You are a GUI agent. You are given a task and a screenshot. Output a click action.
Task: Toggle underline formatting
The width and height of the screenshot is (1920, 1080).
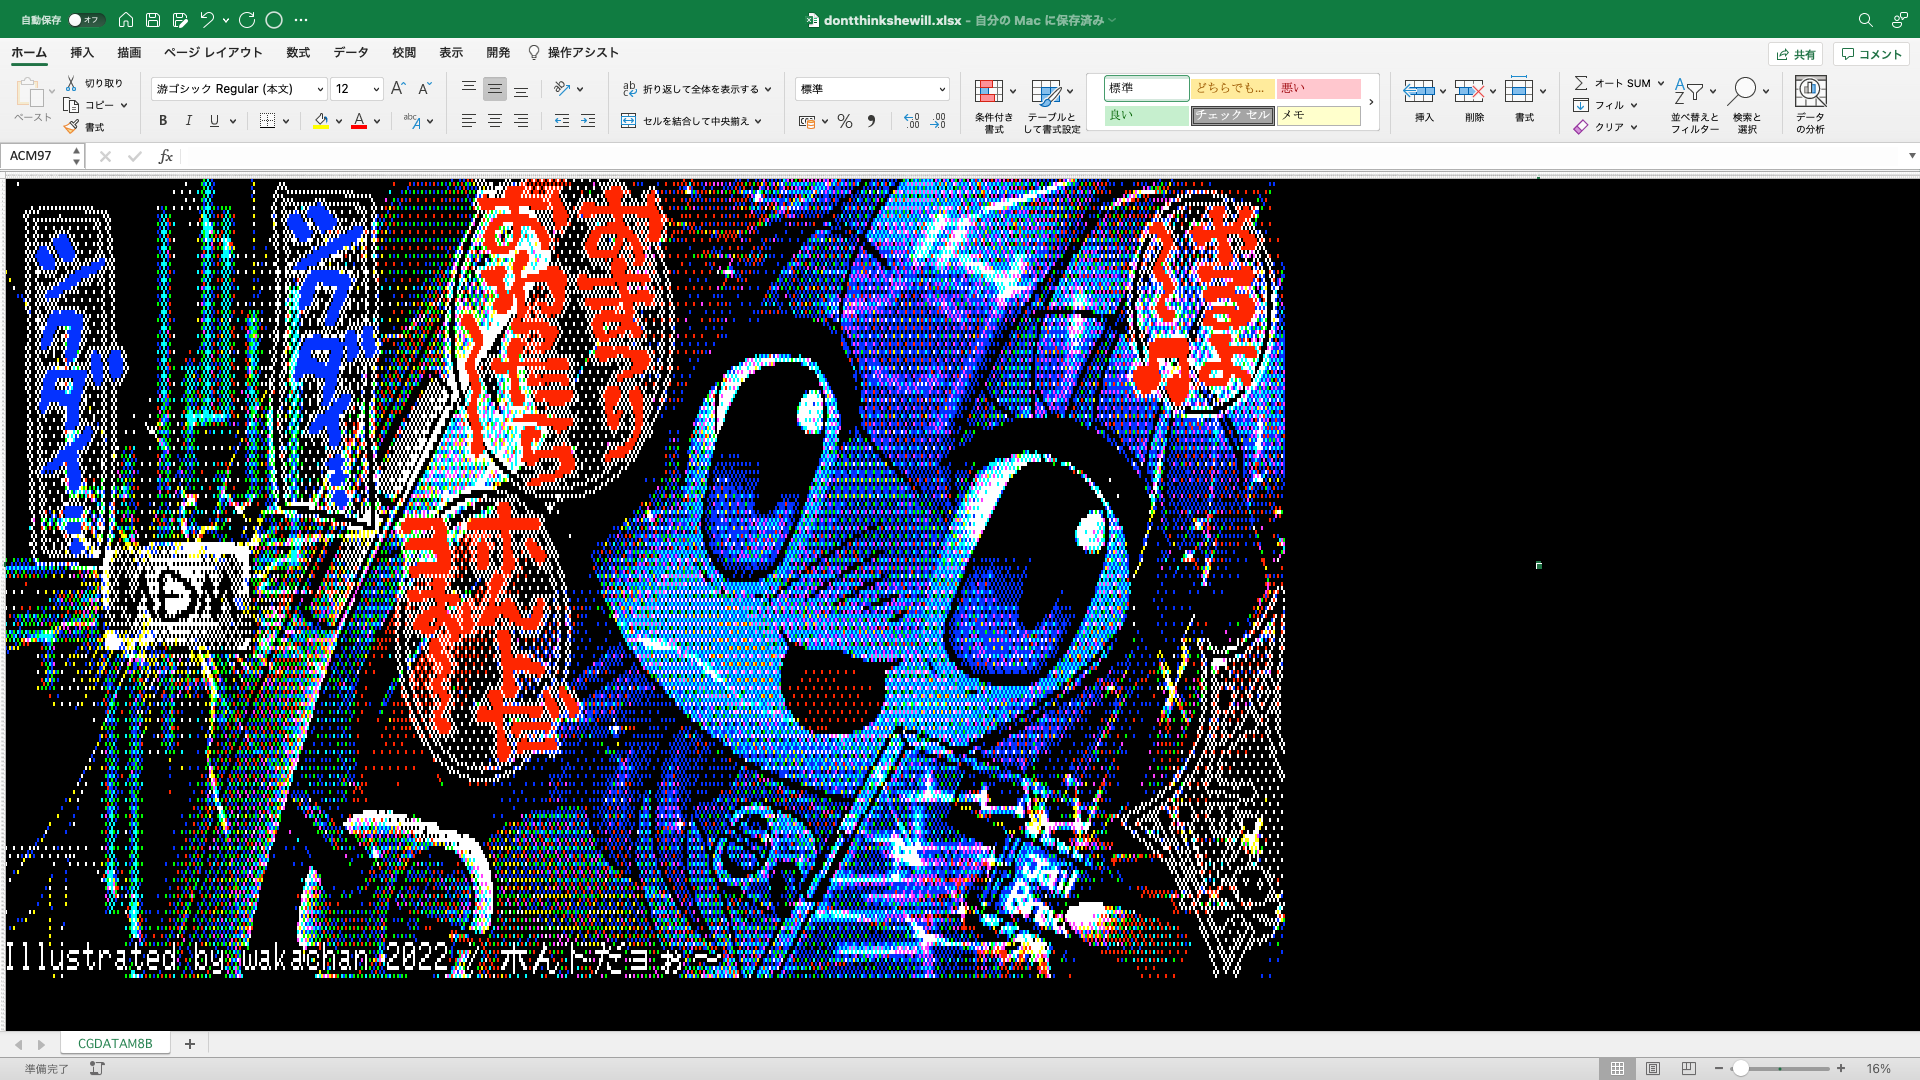(x=214, y=121)
